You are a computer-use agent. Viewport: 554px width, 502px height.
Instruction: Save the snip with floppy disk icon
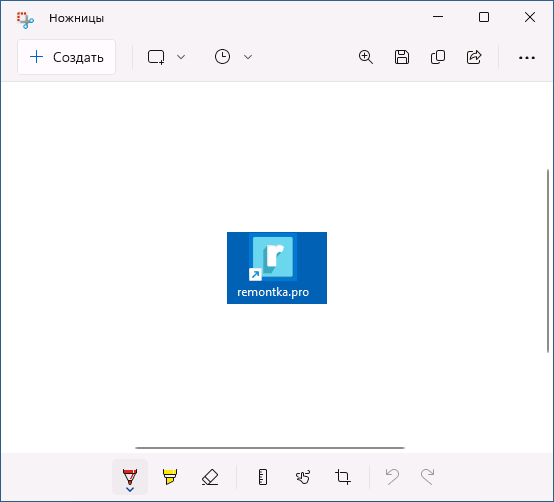pos(402,57)
